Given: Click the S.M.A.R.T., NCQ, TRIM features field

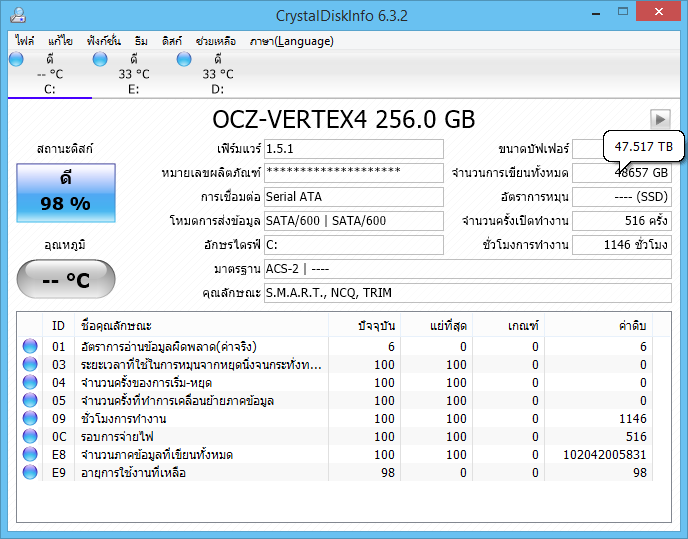Looking at the screenshot, I should (468, 293).
